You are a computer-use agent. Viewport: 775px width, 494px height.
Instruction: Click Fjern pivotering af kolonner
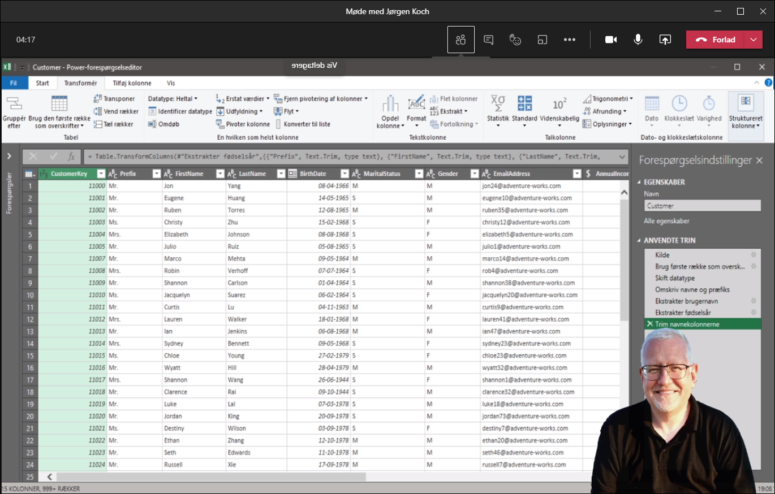(321, 98)
